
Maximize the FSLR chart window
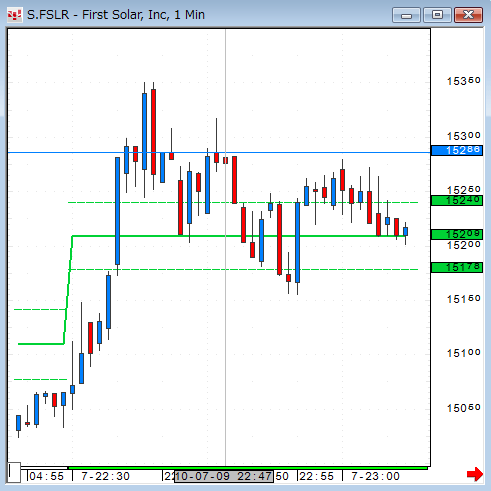coord(437,15)
